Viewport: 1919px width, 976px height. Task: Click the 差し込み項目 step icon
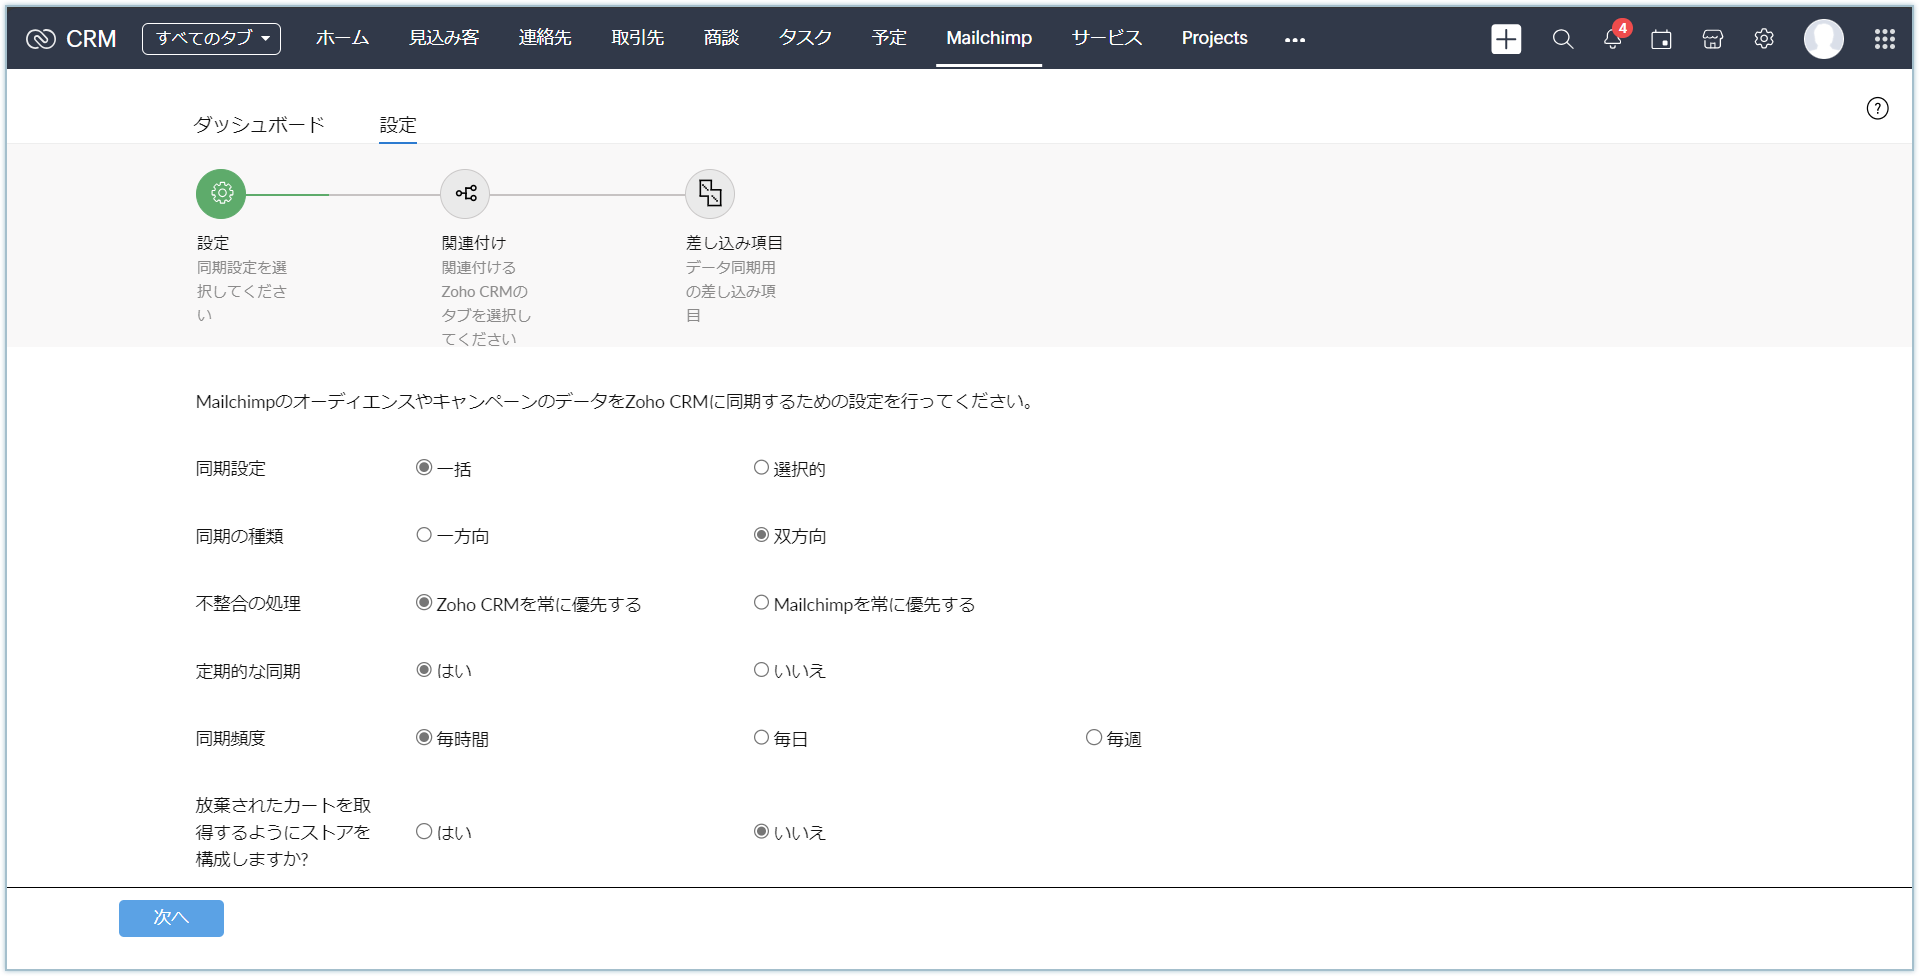coord(710,194)
